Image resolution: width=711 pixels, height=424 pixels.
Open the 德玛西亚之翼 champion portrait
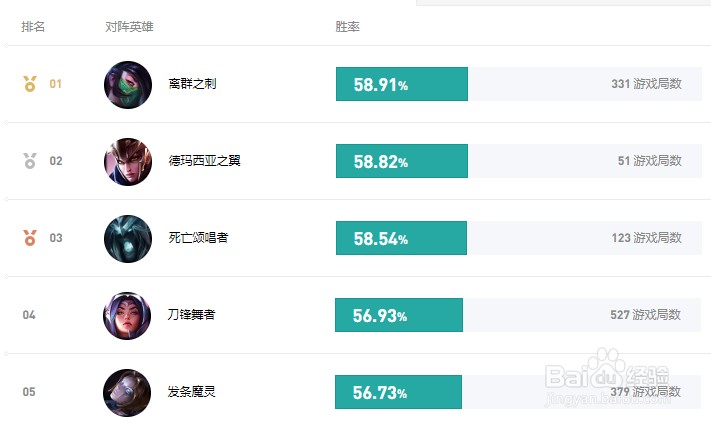pyautogui.click(x=128, y=162)
